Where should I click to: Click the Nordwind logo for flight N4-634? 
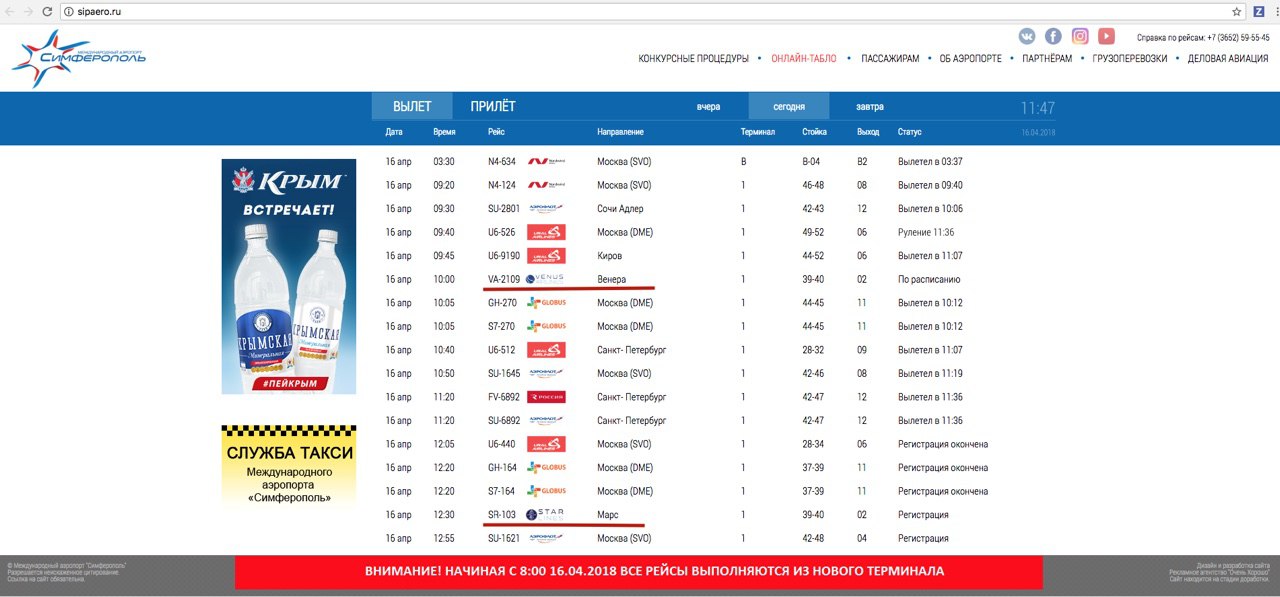[x=546, y=161]
